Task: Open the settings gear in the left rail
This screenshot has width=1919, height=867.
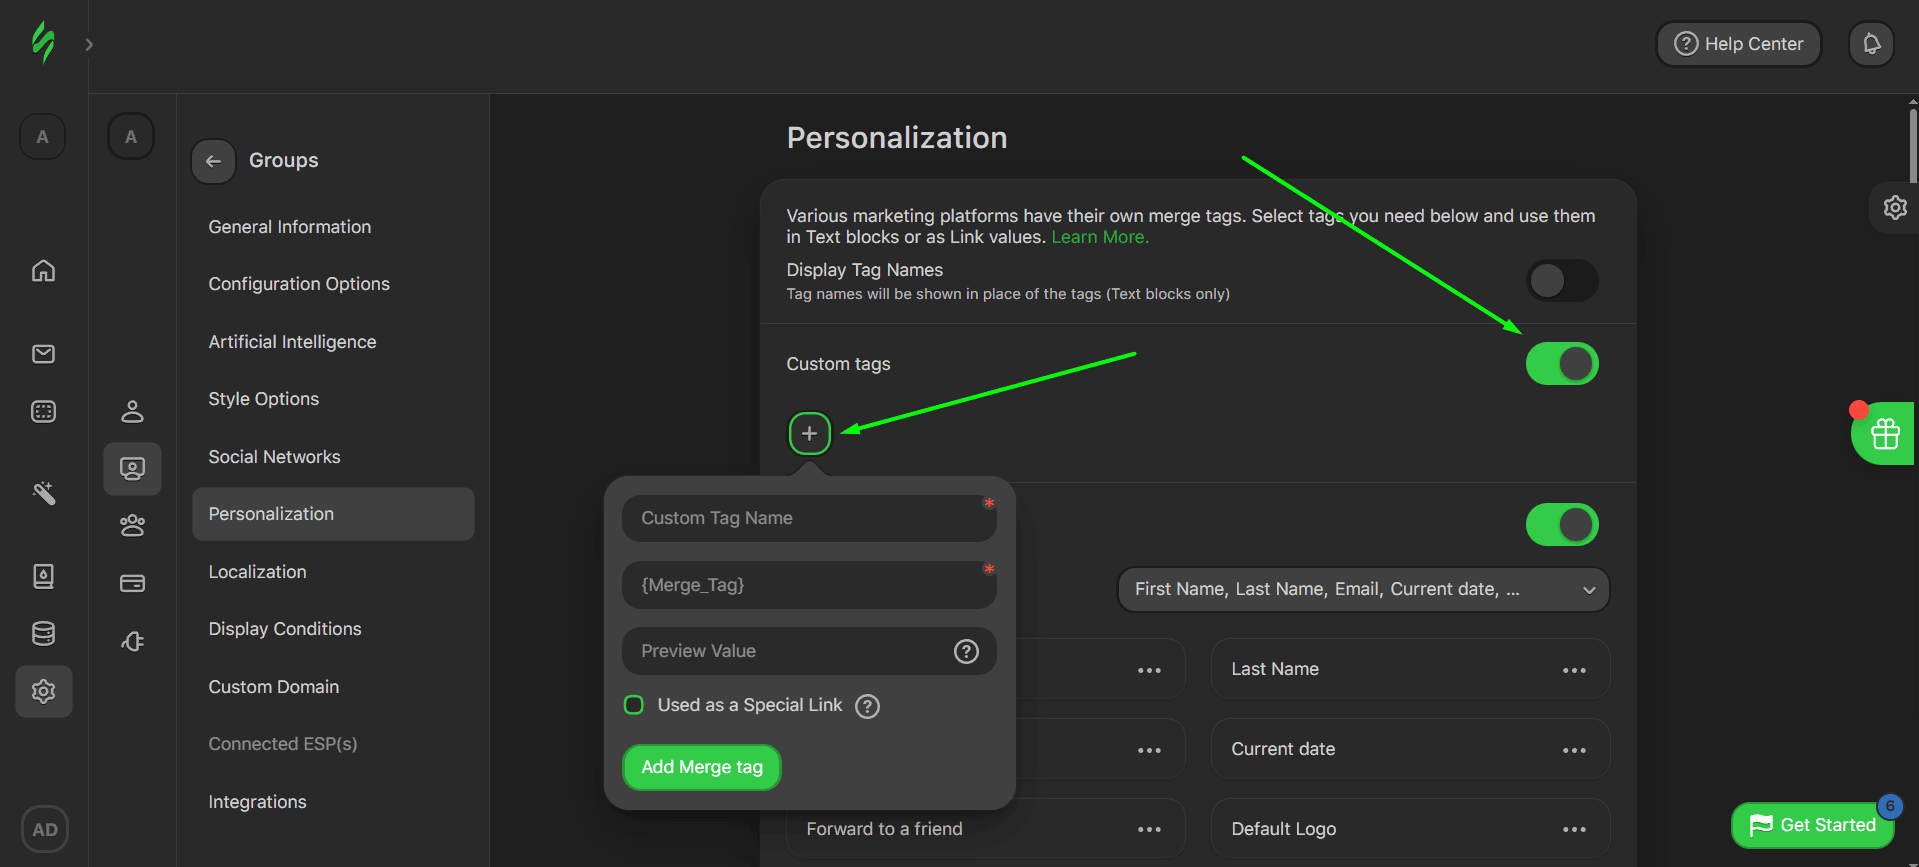Action: (x=43, y=691)
